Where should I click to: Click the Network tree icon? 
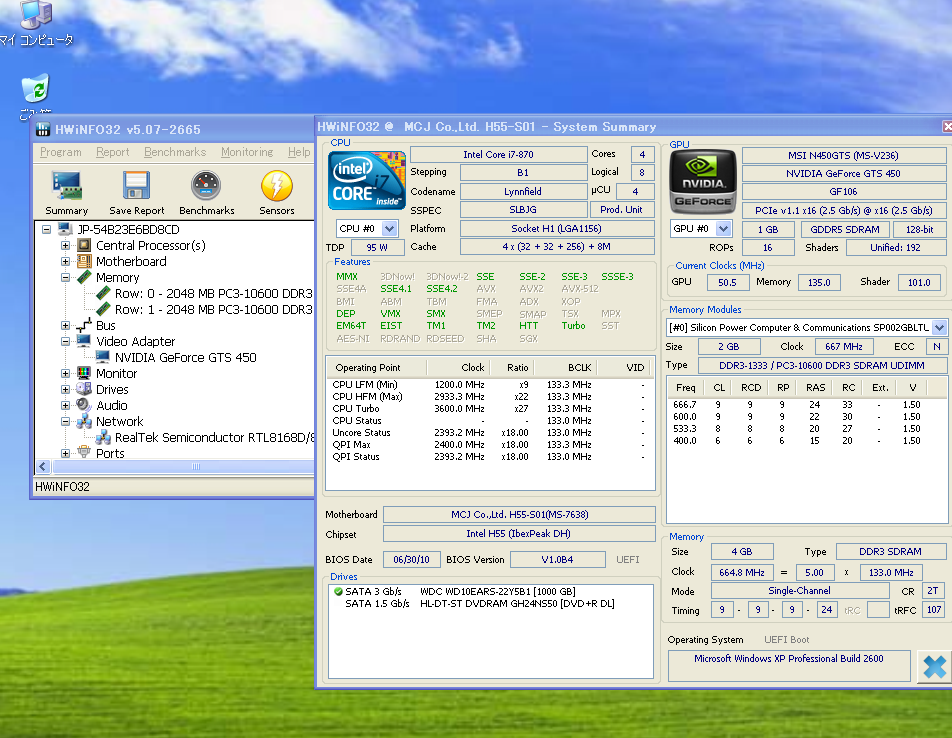click(x=84, y=421)
